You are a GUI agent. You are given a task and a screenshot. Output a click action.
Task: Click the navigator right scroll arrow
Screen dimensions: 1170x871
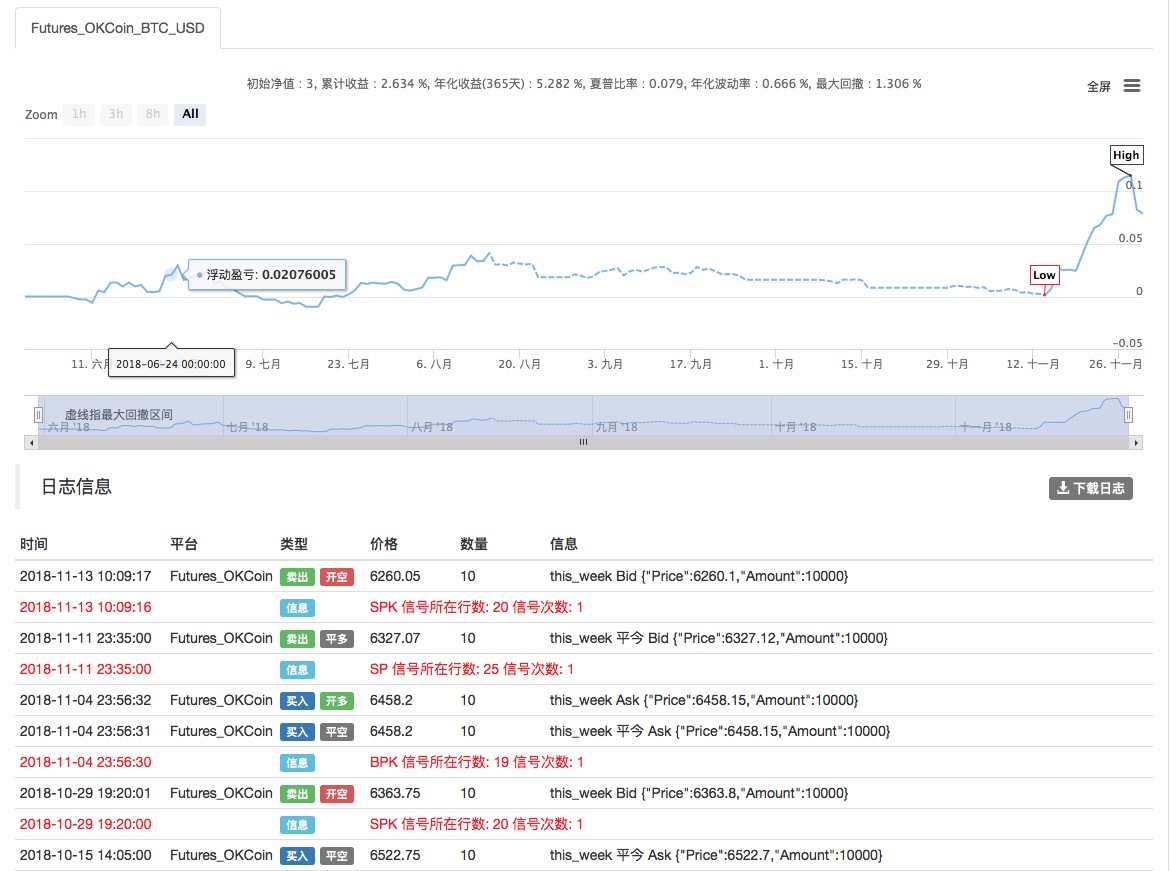point(1135,441)
